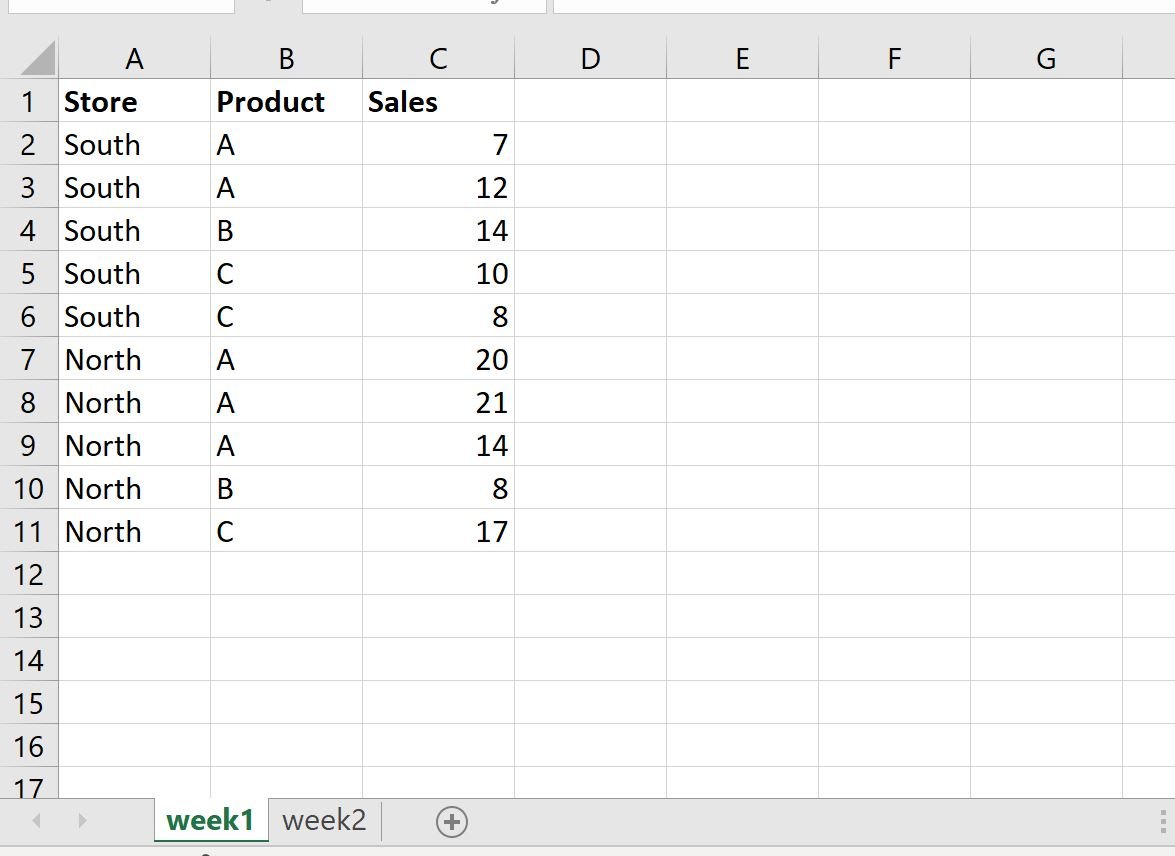Add a new sheet with plus icon
1175x856 pixels.
pos(452,822)
